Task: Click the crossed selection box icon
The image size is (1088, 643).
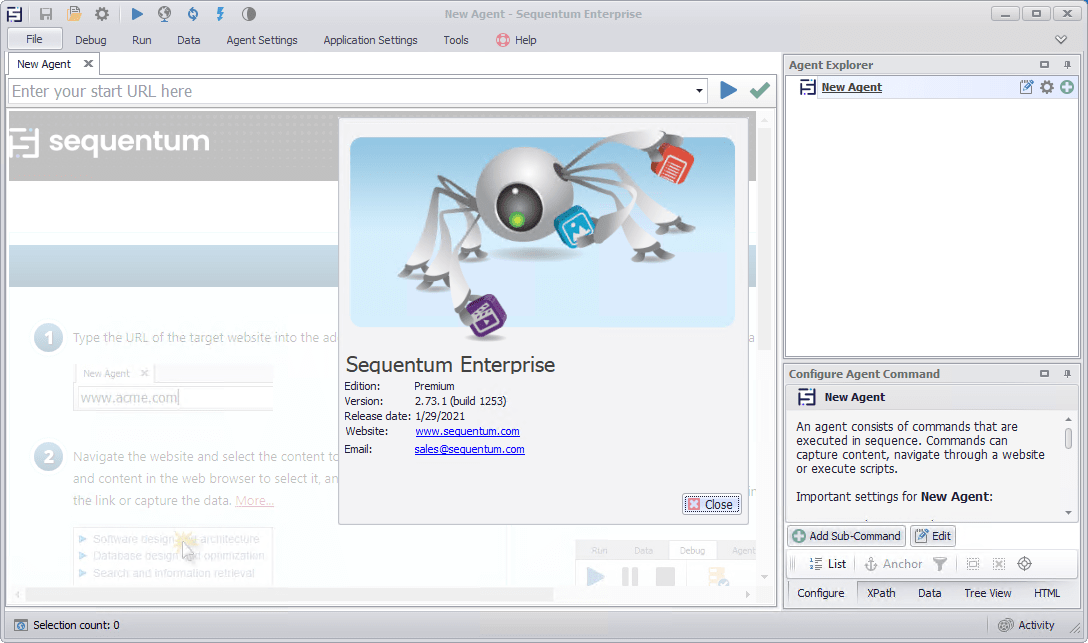Action: 998,564
